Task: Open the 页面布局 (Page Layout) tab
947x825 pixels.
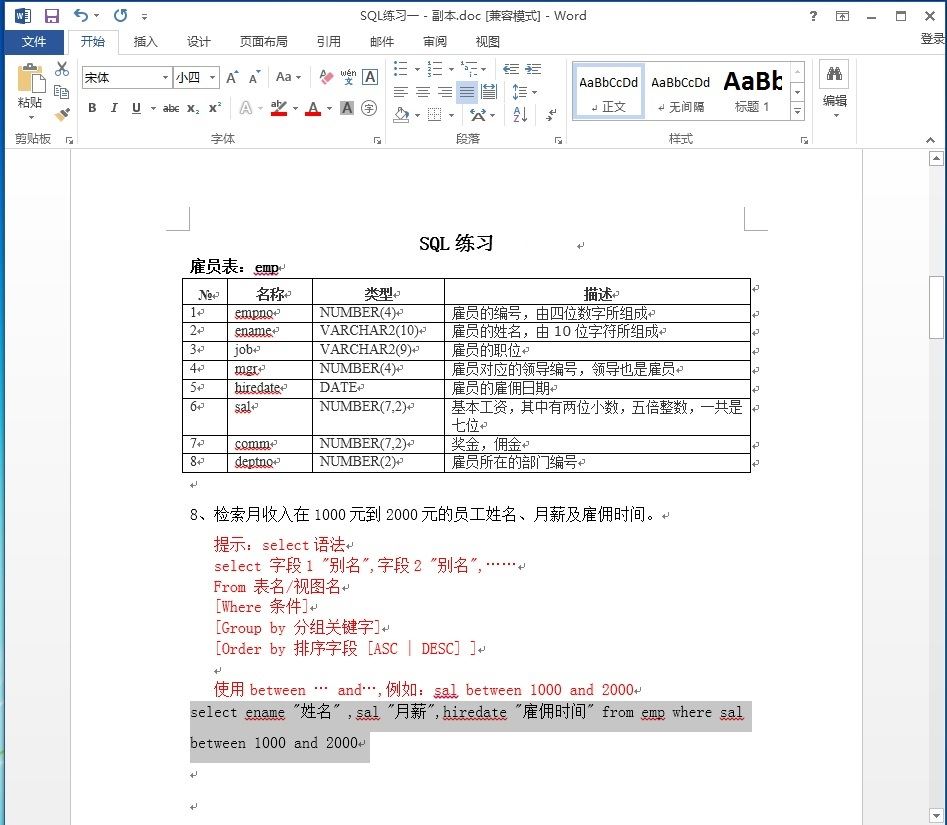Action: point(263,42)
